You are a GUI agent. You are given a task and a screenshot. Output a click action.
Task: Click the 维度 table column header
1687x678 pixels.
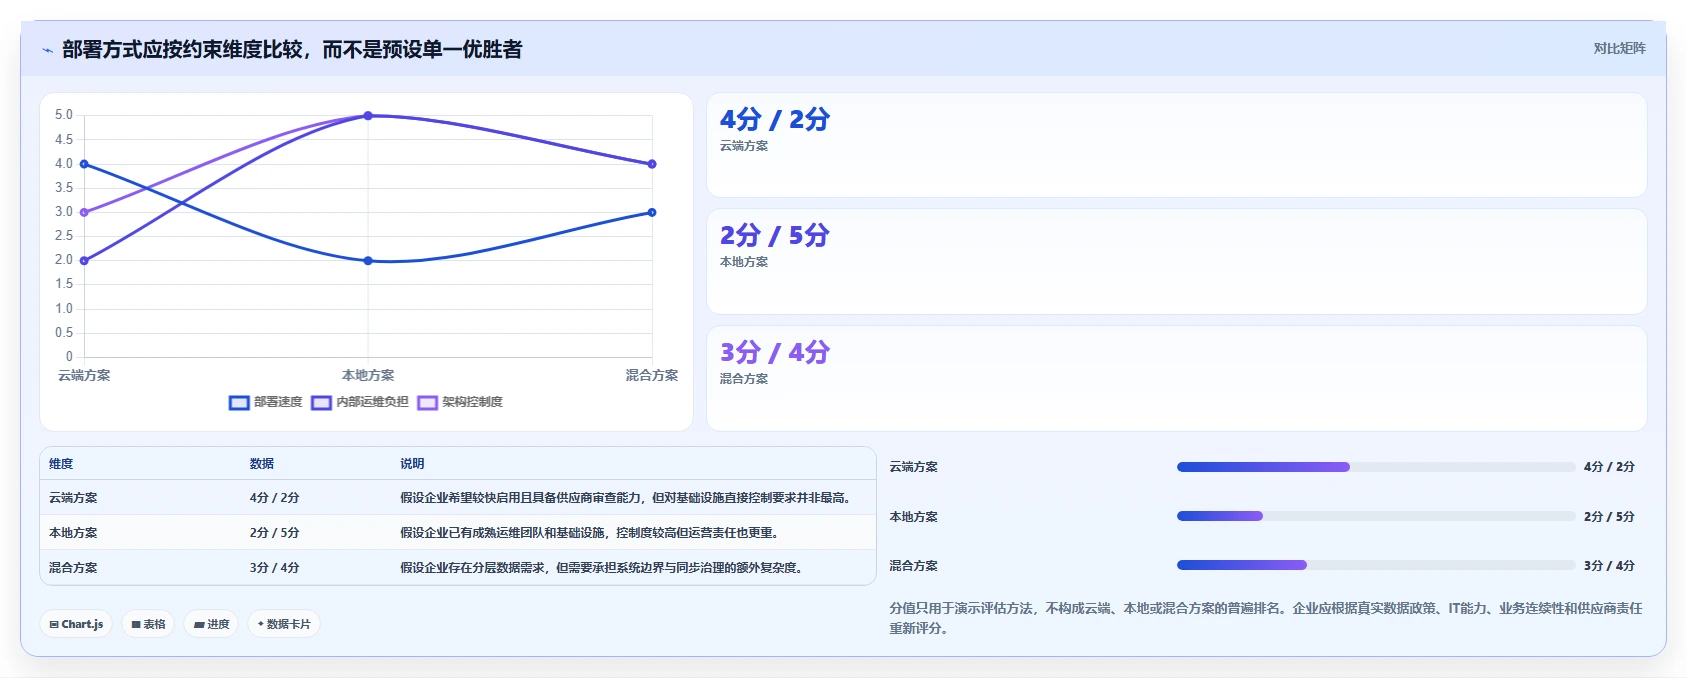tap(61, 464)
